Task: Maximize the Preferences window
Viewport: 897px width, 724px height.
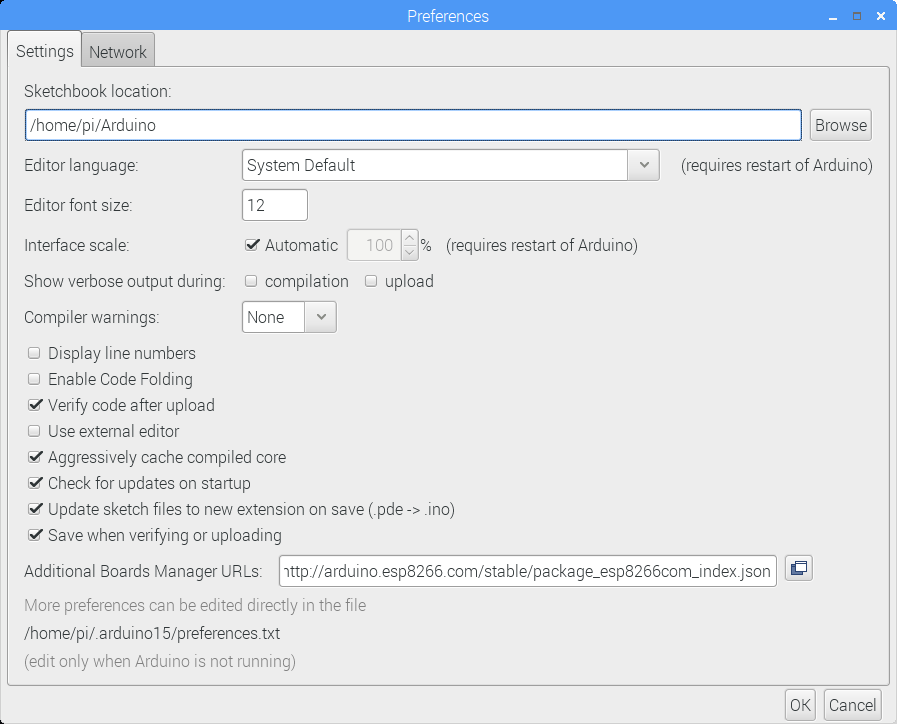Action: (857, 16)
